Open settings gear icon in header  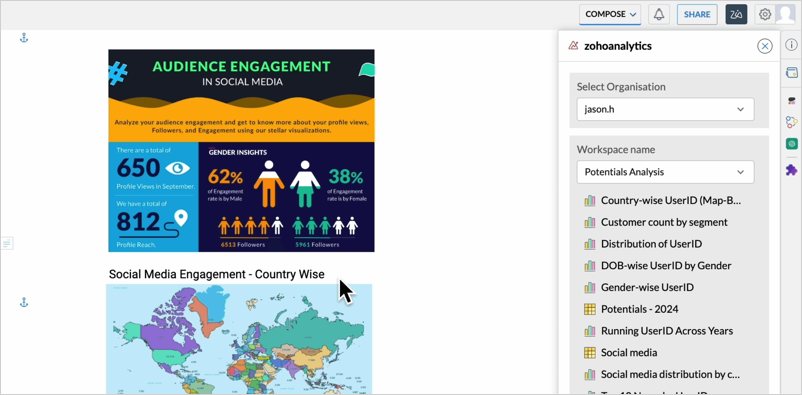coord(765,14)
